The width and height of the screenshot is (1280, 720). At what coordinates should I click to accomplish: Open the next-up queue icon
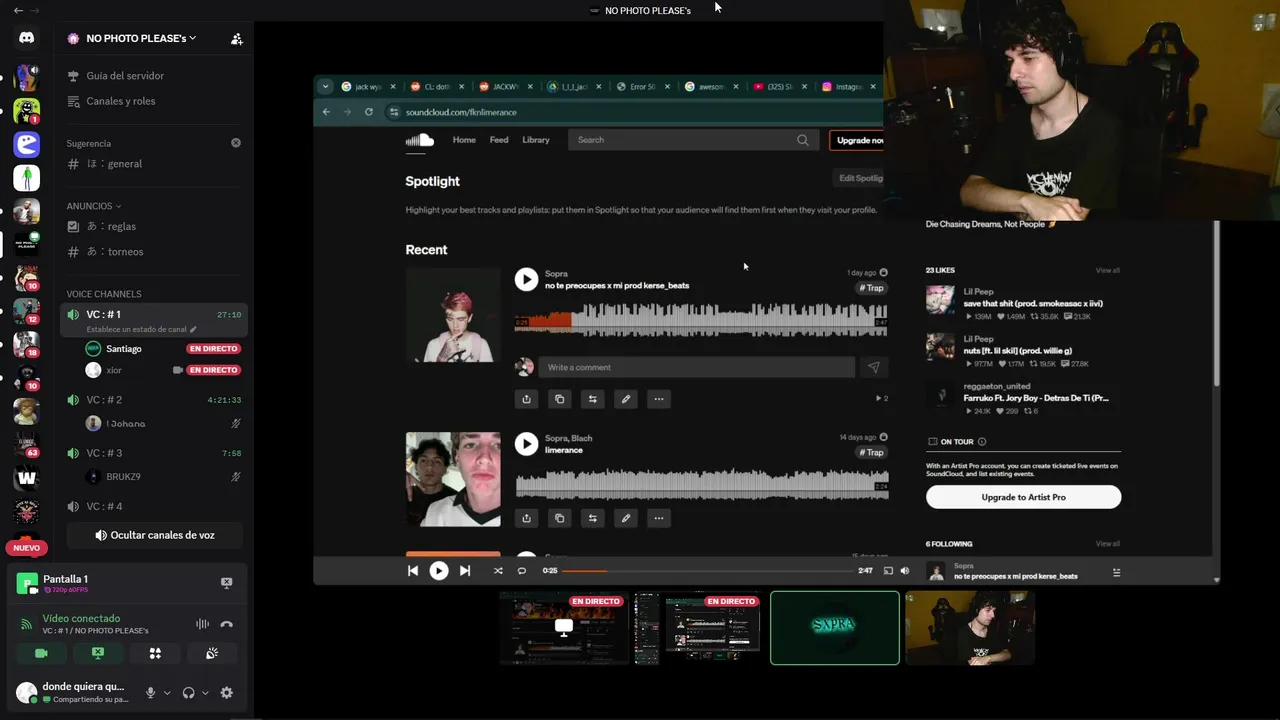pyautogui.click(x=1116, y=573)
